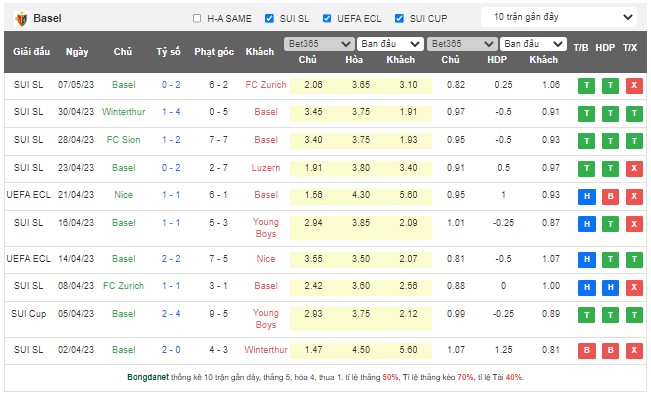The image size is (651, 398).
Task: Click blue H badge in Nice 21/04/23 row
Action: [587, 196]
